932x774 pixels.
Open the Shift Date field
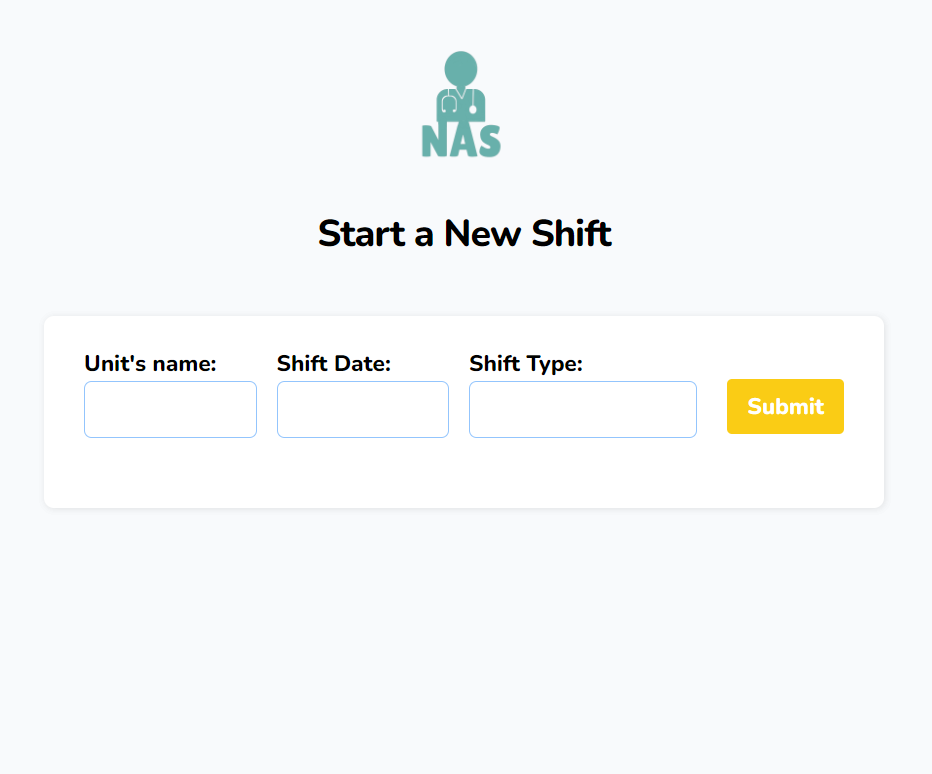pos(363,410)
